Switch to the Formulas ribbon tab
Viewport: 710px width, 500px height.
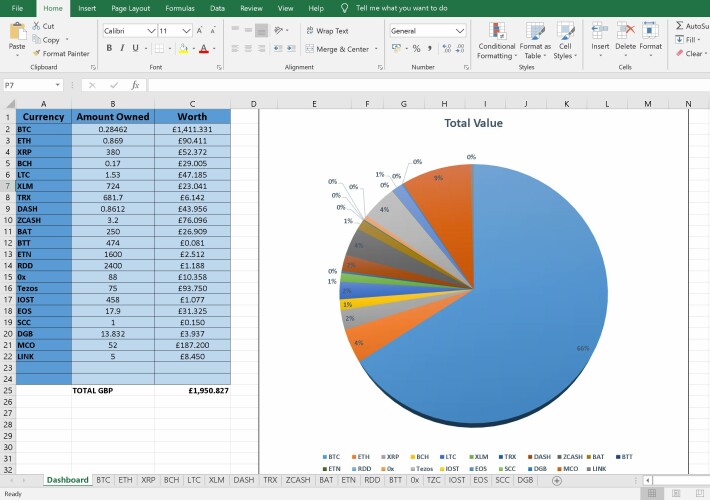pos(180,8)
